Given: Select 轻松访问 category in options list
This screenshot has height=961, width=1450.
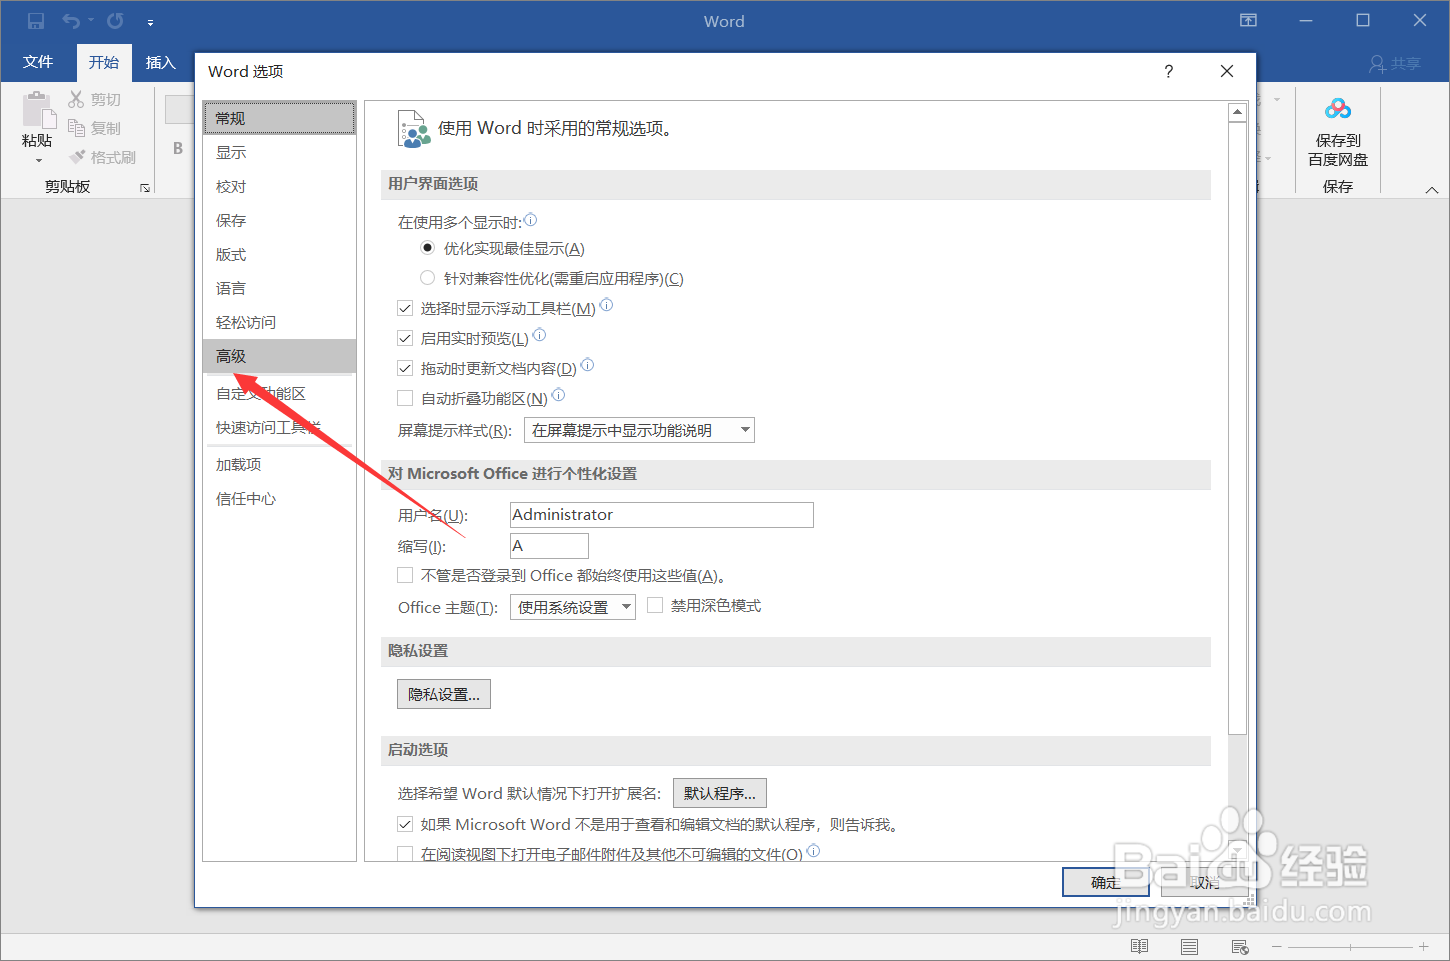Looking at the screenshot, I should pyautogui.click(x=279, y=322).
